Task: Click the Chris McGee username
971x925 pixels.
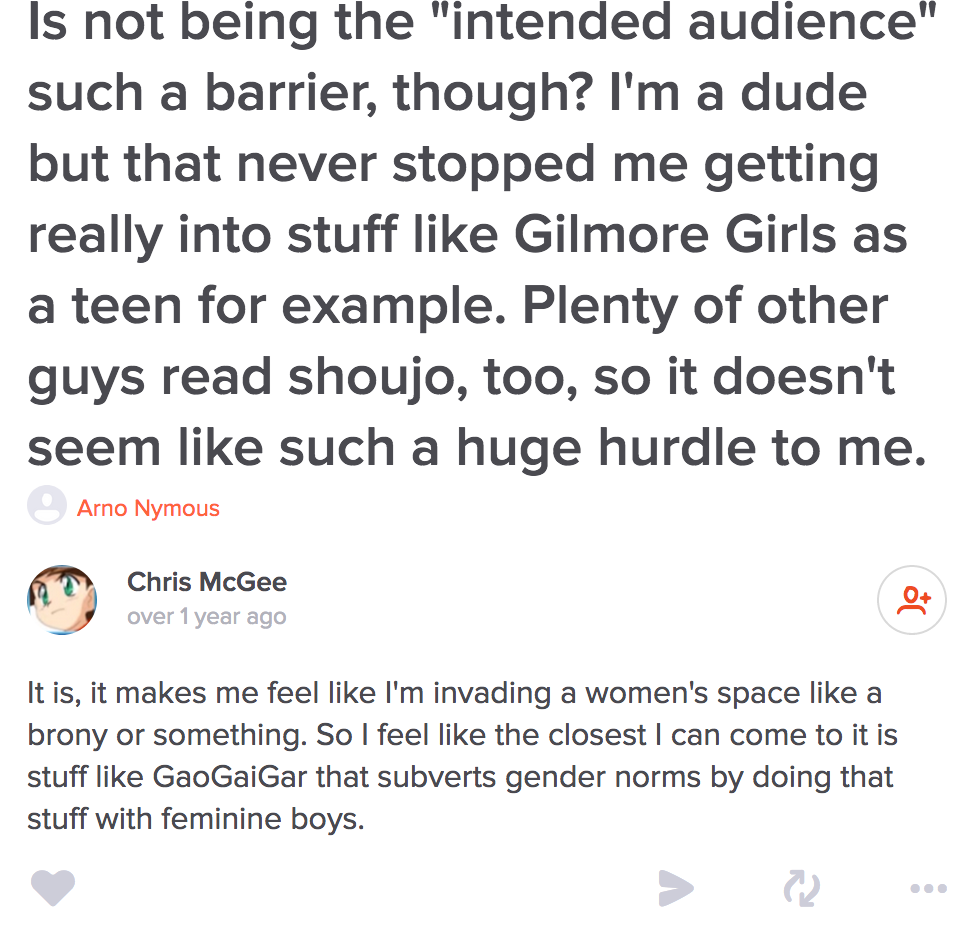Action: coord(207,582)
